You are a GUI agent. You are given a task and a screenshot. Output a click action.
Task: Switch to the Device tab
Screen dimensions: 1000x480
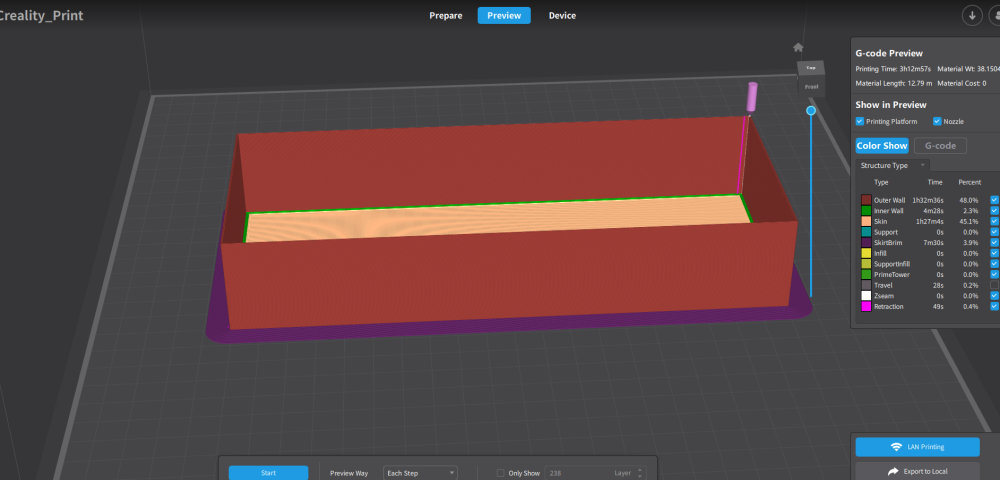[x=562, y=15]
